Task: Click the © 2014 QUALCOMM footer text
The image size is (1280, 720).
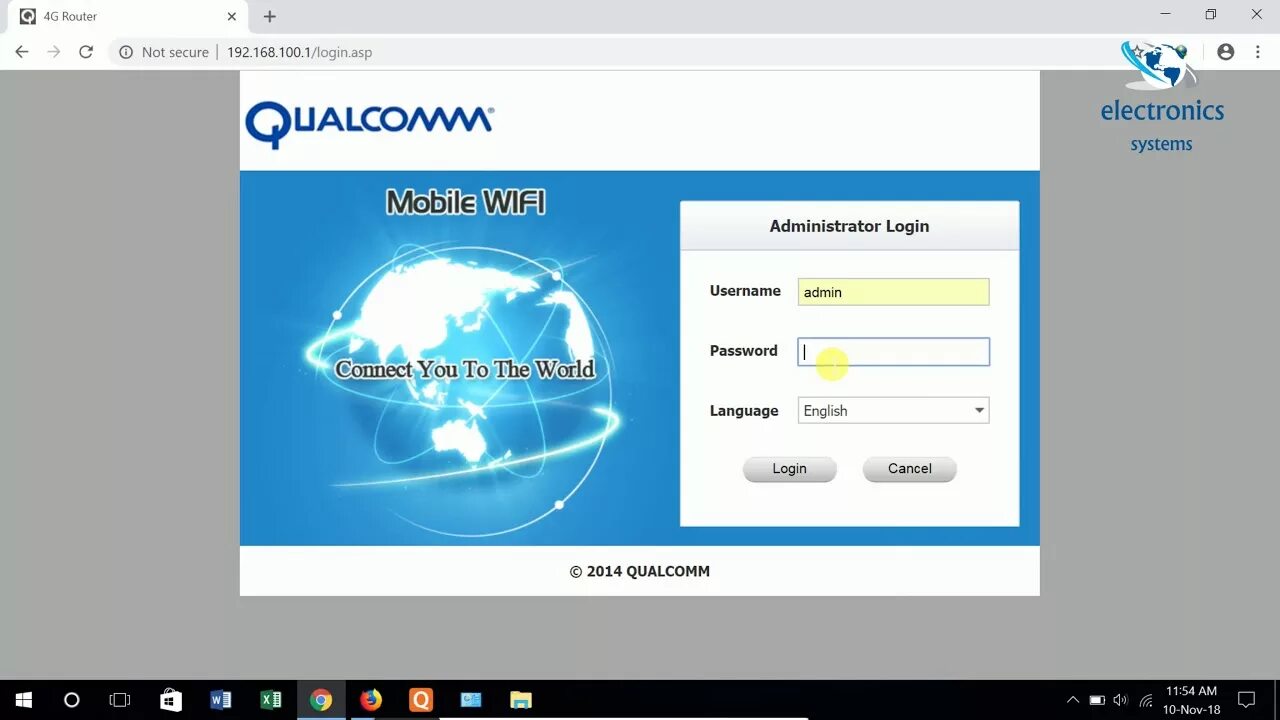Action: pyautogui.click(x=640, y=571)
